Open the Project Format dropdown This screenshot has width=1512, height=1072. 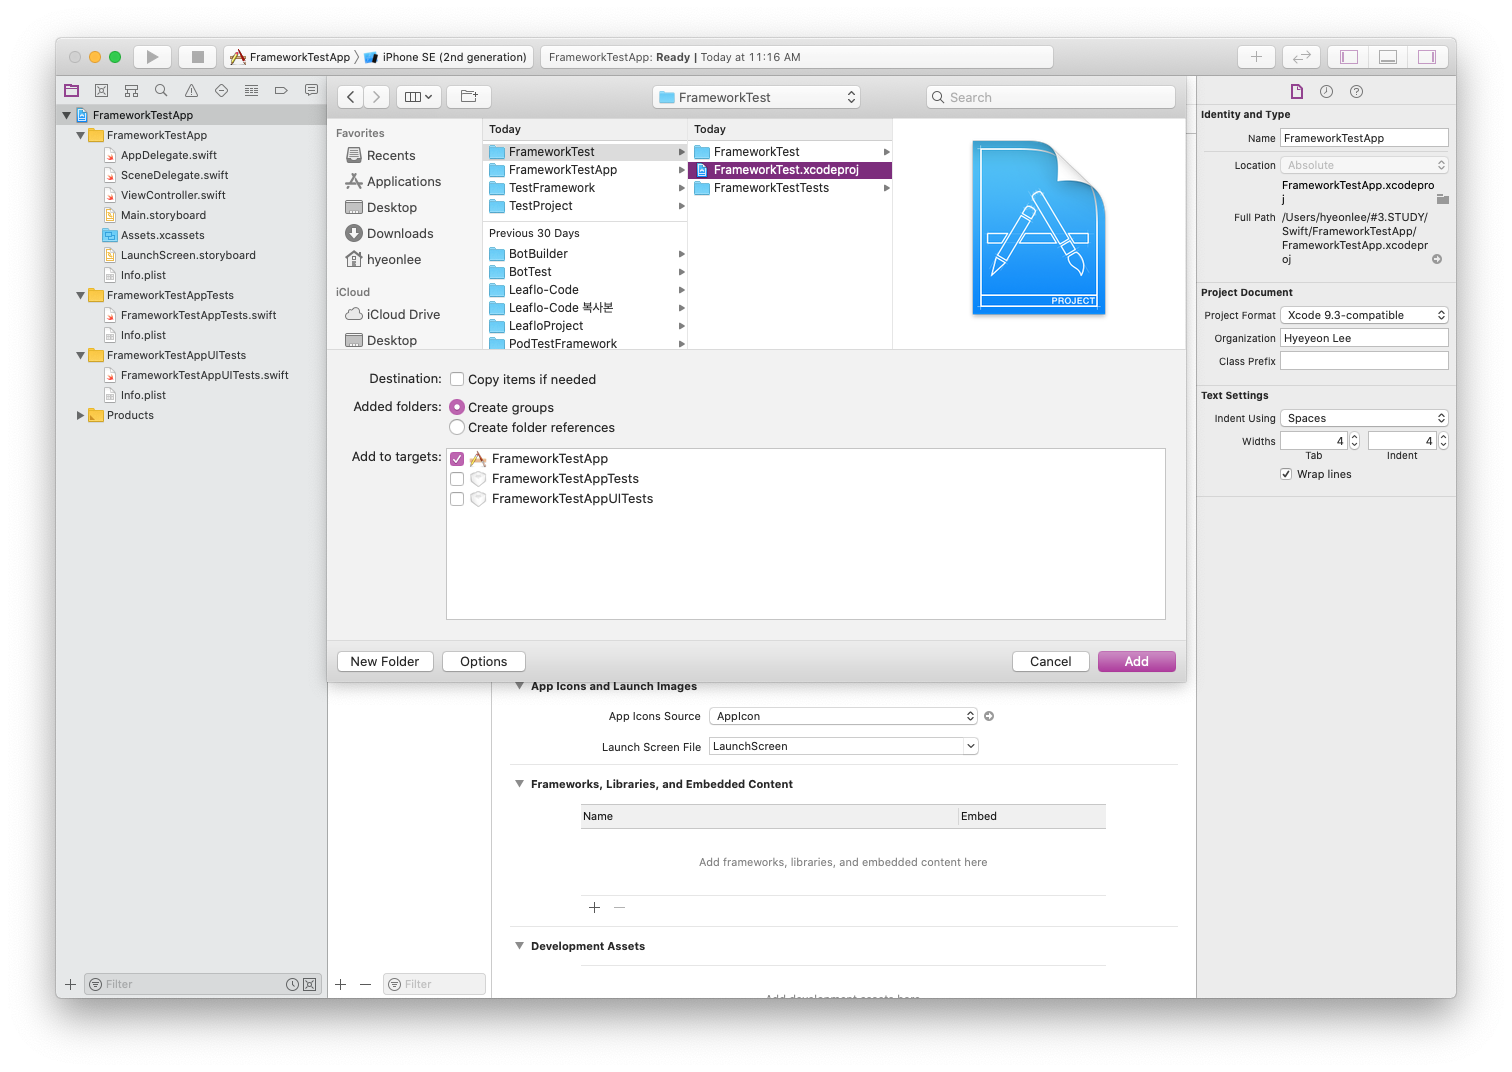(1364, 315)
